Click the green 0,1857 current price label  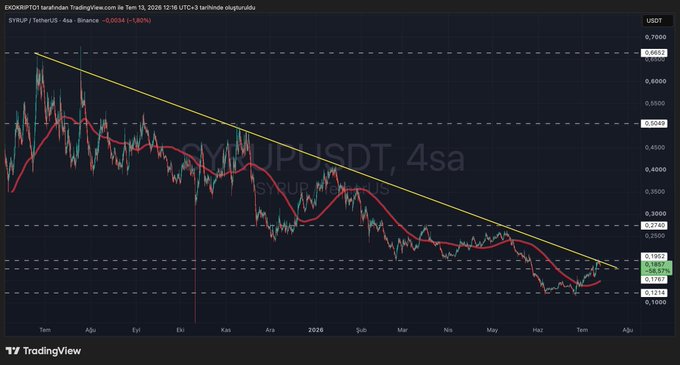[657, 267]
